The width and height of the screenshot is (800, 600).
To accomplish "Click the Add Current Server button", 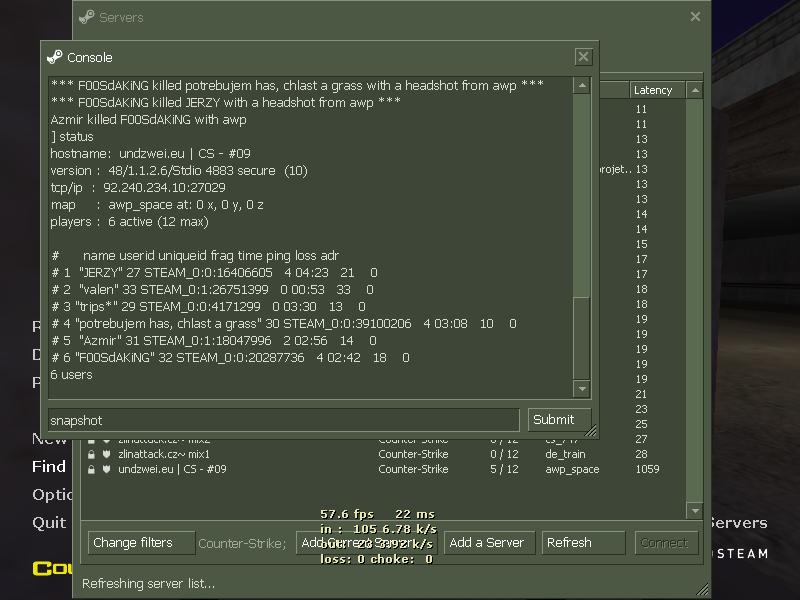I will 366,543.
